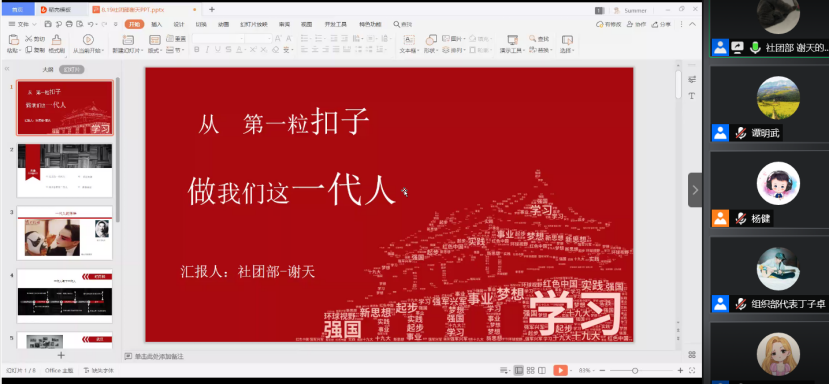Switch to the 设计 ribbon tab
Viewport: 829px width, 384px height.
tap(179, 24)
